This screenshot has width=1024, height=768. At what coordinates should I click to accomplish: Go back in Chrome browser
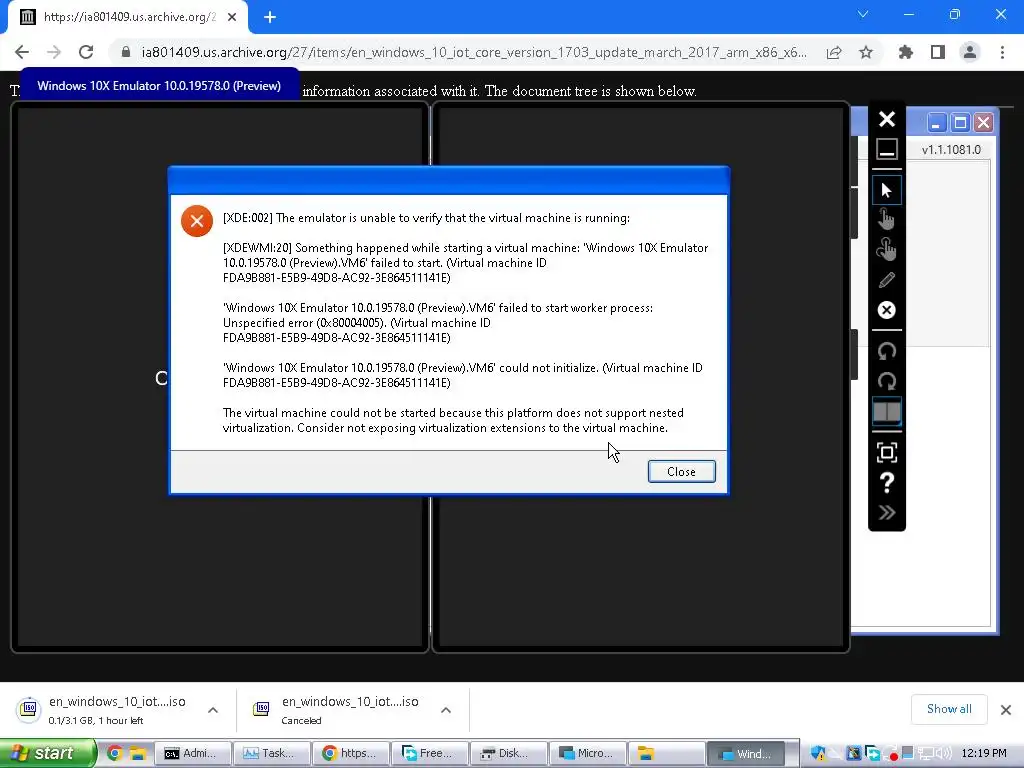click(x=22, y=52)
